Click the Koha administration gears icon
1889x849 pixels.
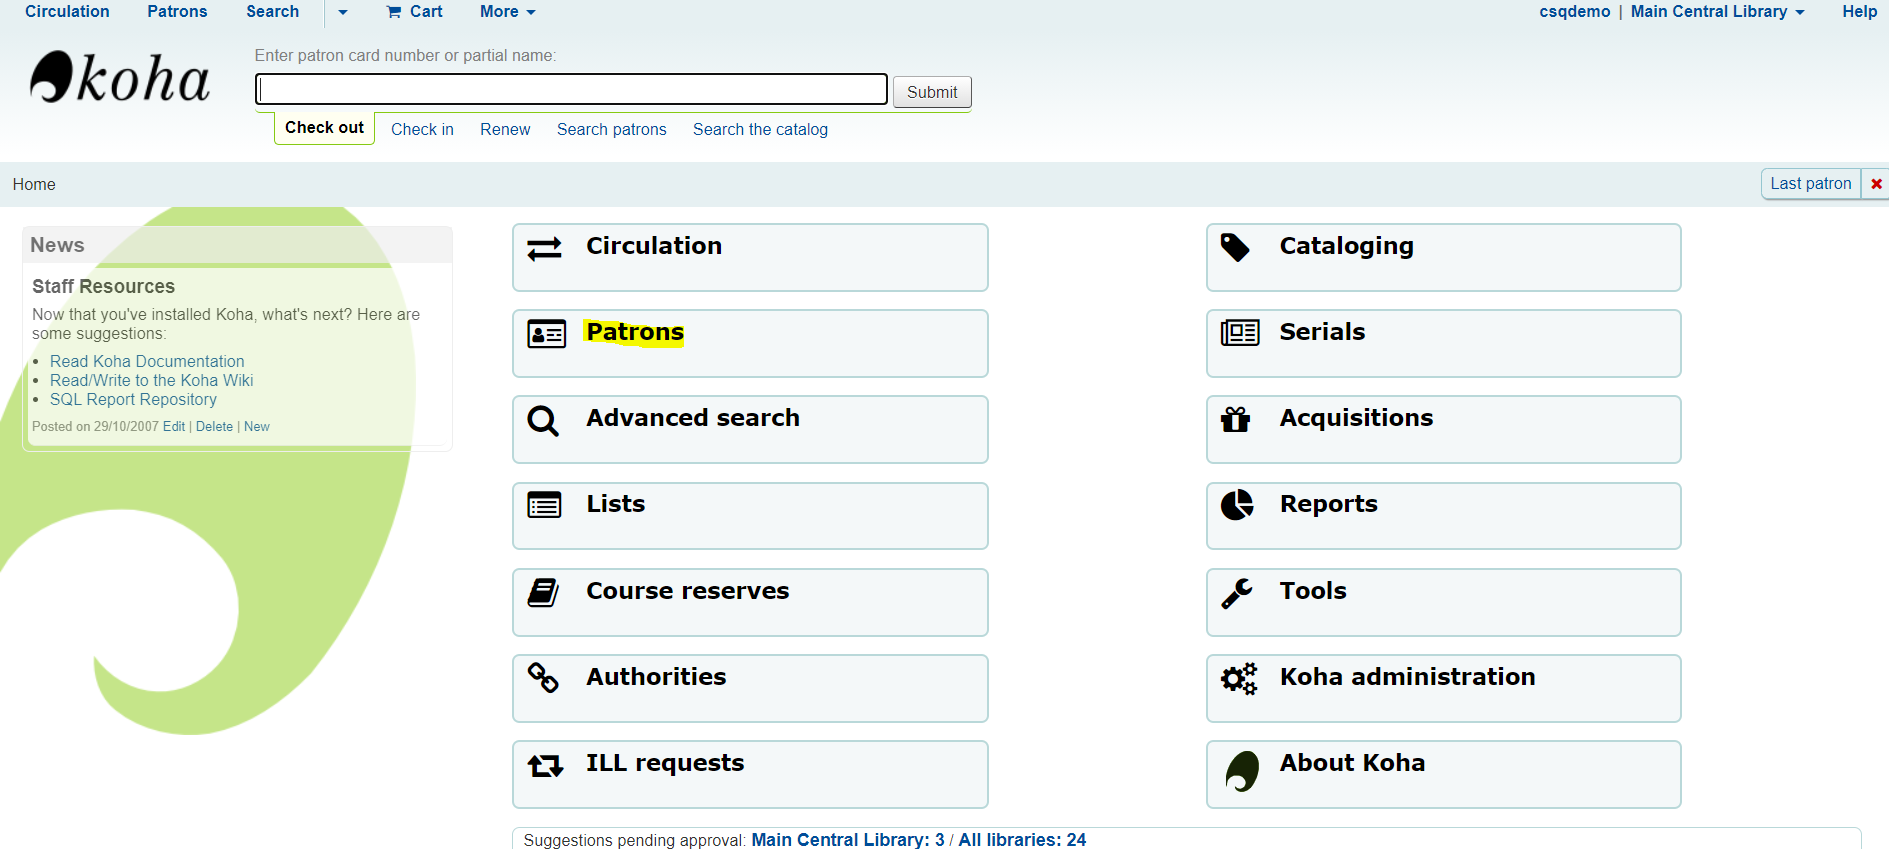[1239, 679]
